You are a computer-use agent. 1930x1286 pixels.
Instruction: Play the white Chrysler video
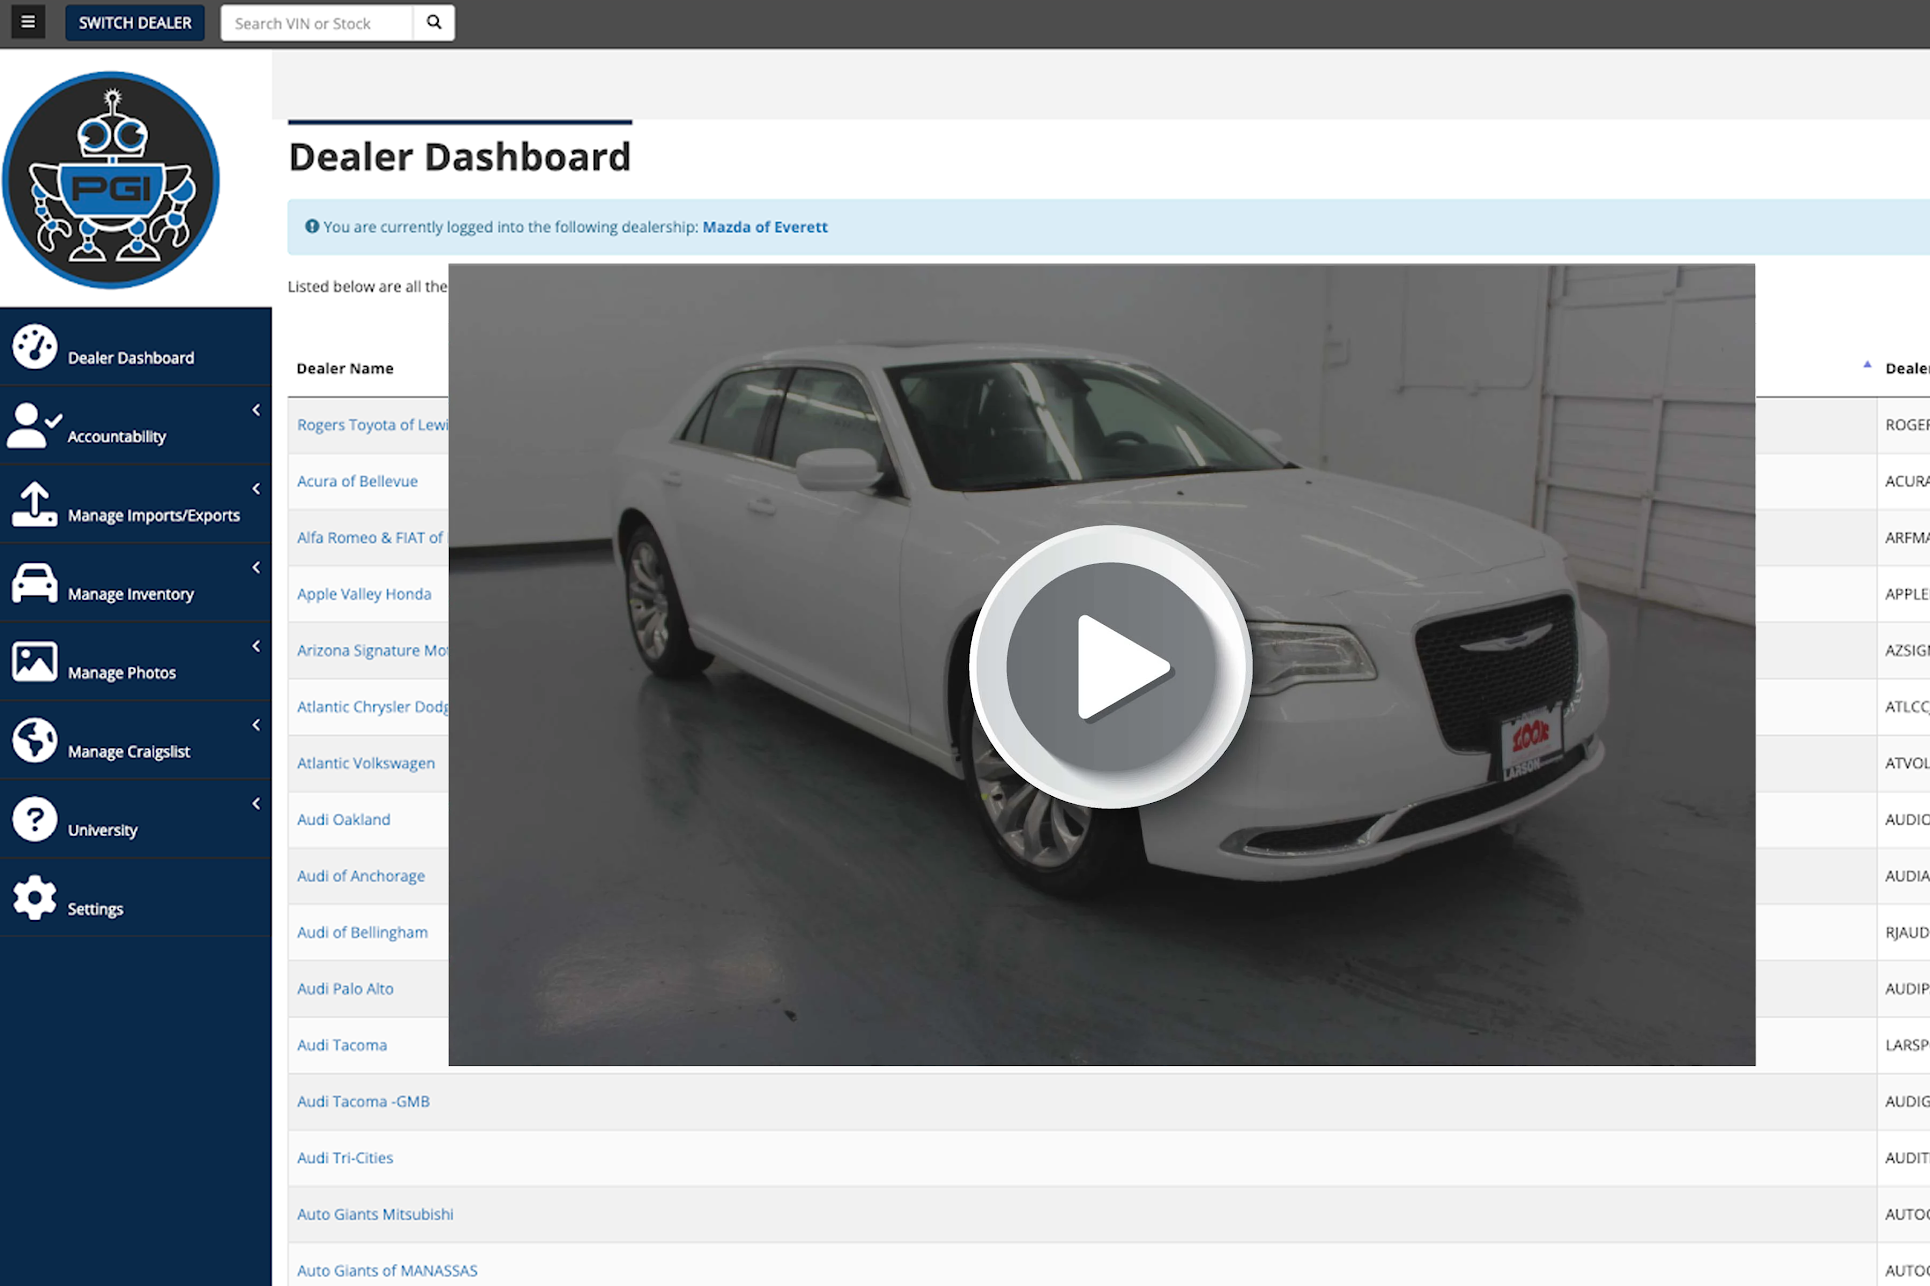pos(1110,666)
